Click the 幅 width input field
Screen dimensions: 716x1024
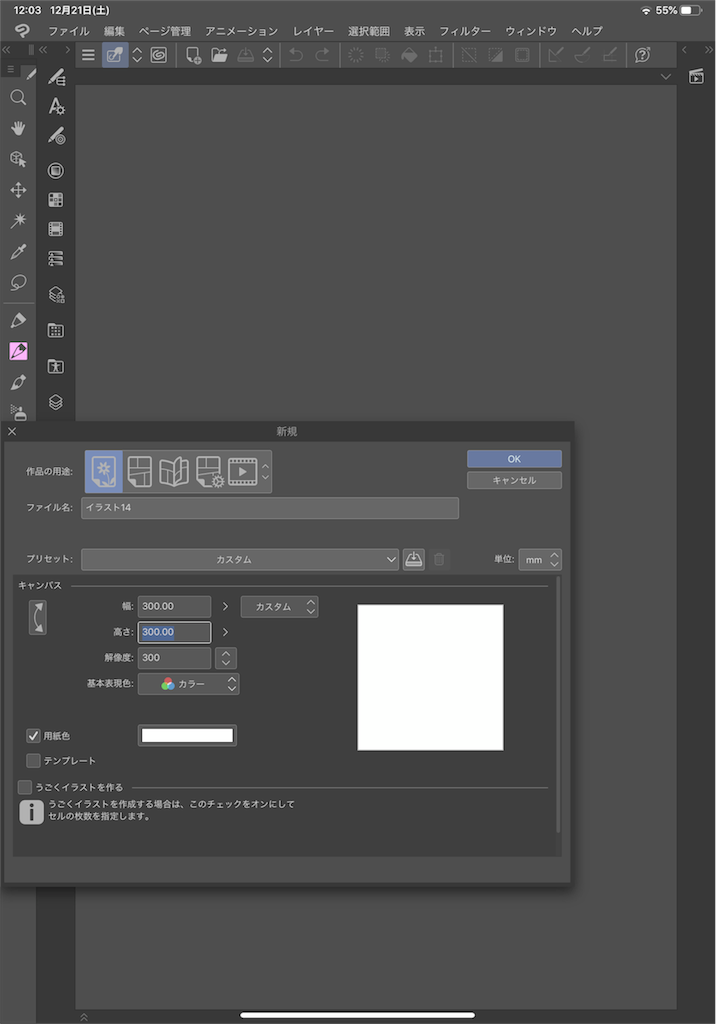[174, 606]
